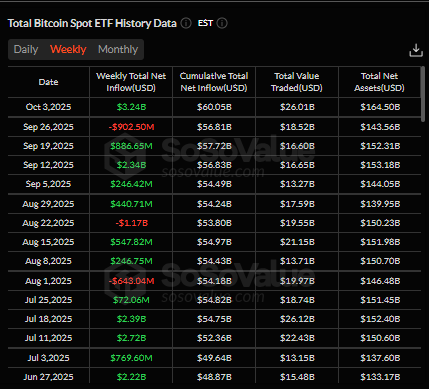
Task: Switch to the Daily tab
Action: (x=26, y=49)
